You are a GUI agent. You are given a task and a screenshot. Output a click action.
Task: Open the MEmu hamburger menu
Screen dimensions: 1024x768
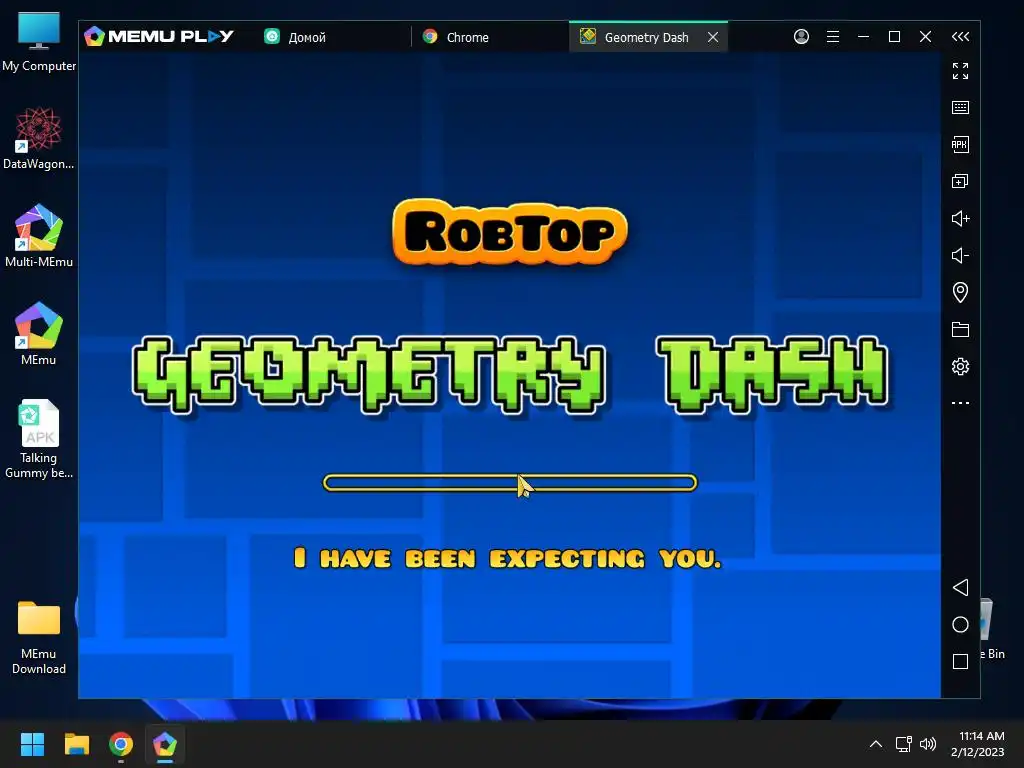(833, 37)
